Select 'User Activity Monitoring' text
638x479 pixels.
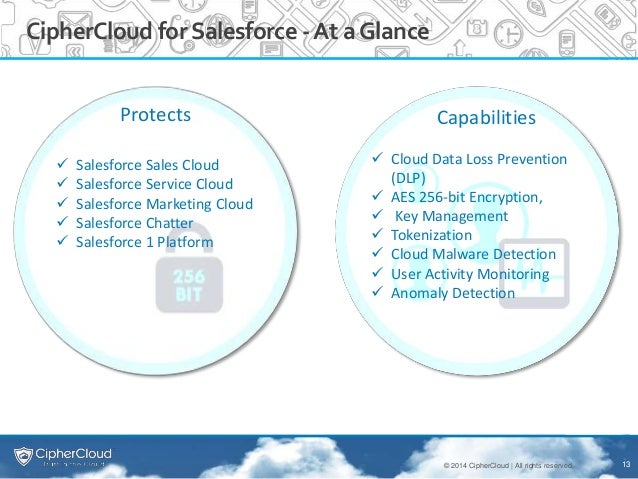(470, 274)
